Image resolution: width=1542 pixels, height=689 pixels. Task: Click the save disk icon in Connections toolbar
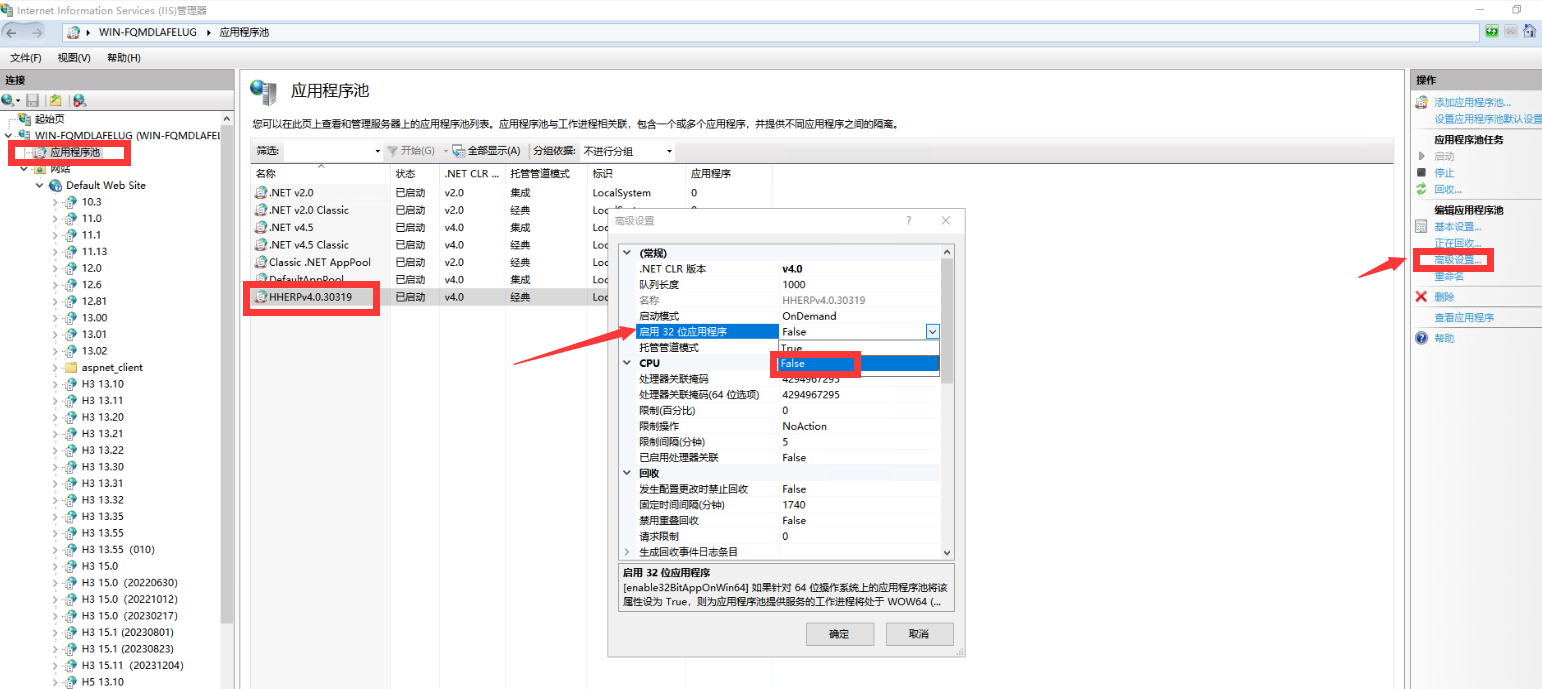[x=33, y=100]
